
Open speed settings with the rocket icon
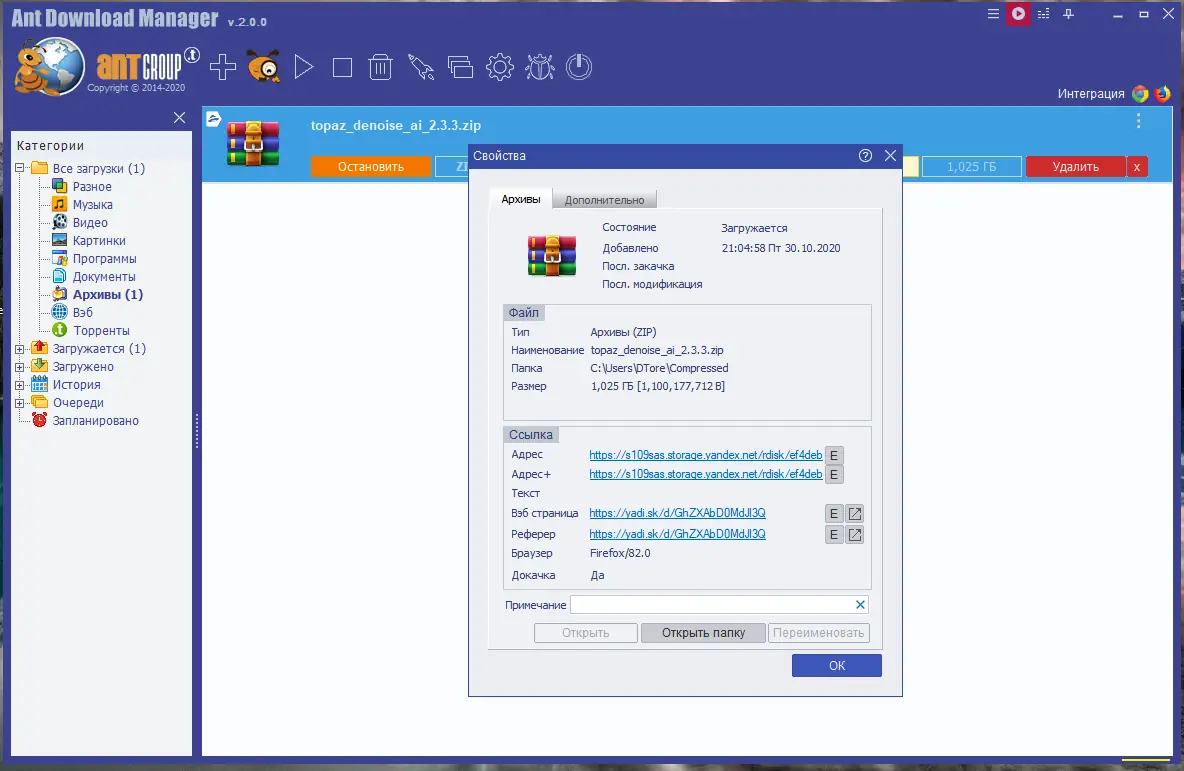pos(421,66)
